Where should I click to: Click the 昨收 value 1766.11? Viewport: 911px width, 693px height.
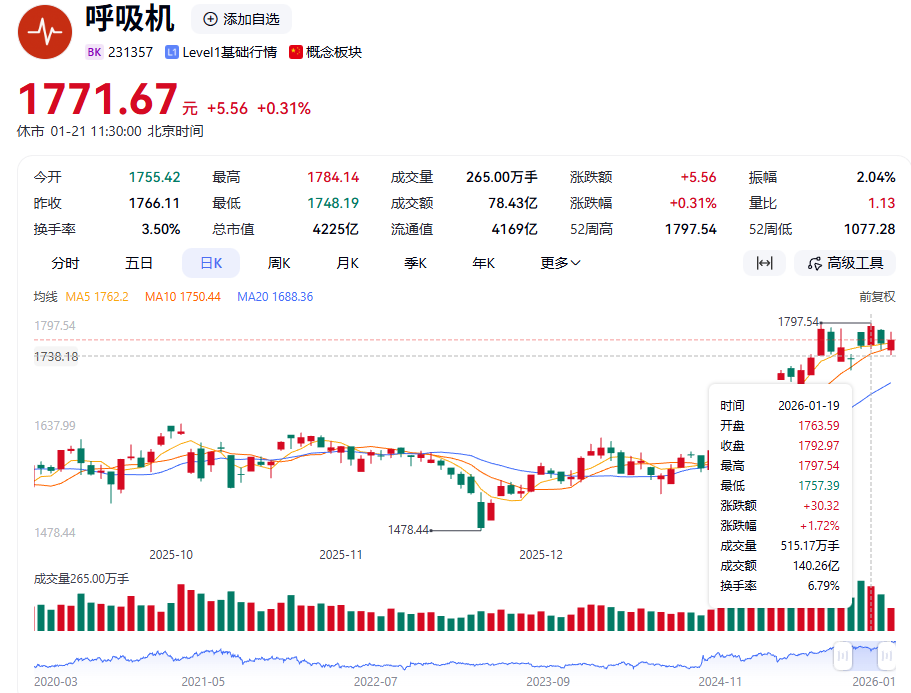pyautogui.click(x=154, y=203)
